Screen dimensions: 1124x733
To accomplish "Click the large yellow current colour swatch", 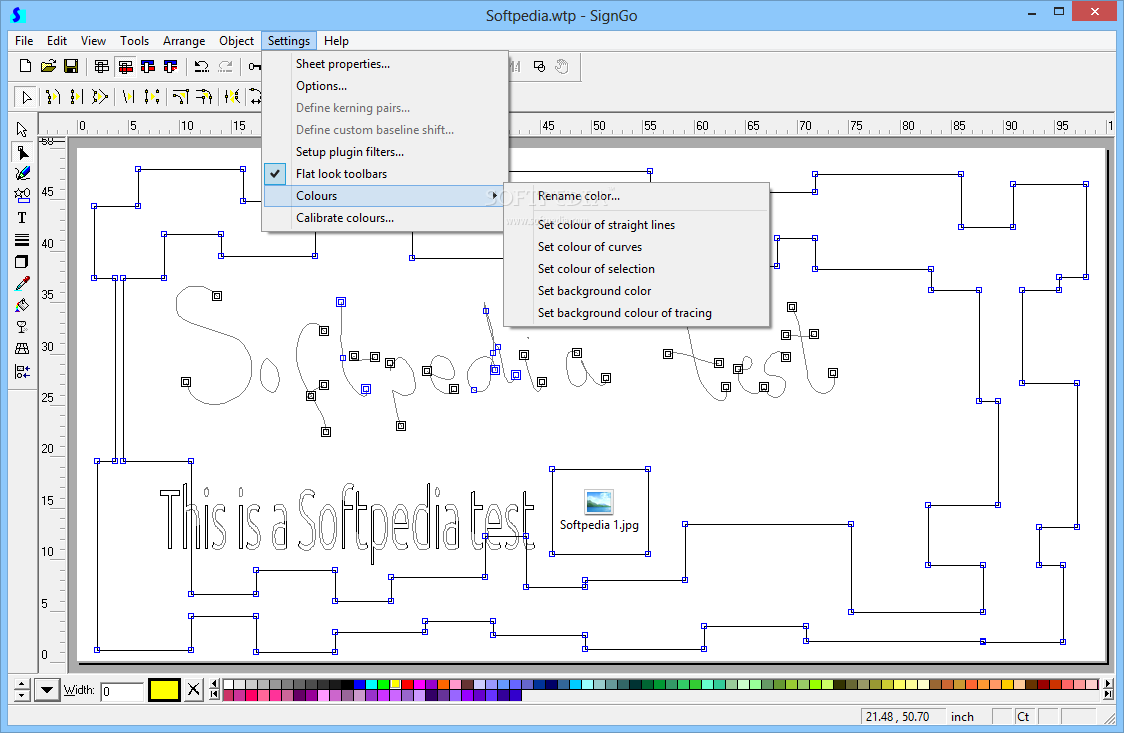I will 164,690.
